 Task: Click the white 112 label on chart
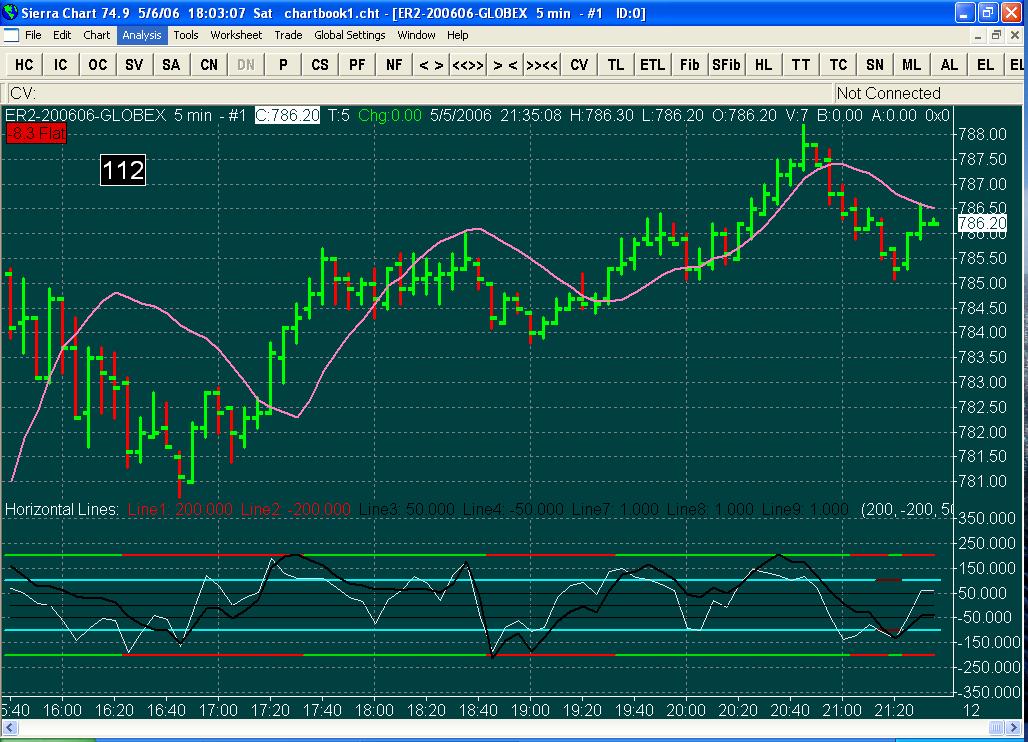[123, 170]
